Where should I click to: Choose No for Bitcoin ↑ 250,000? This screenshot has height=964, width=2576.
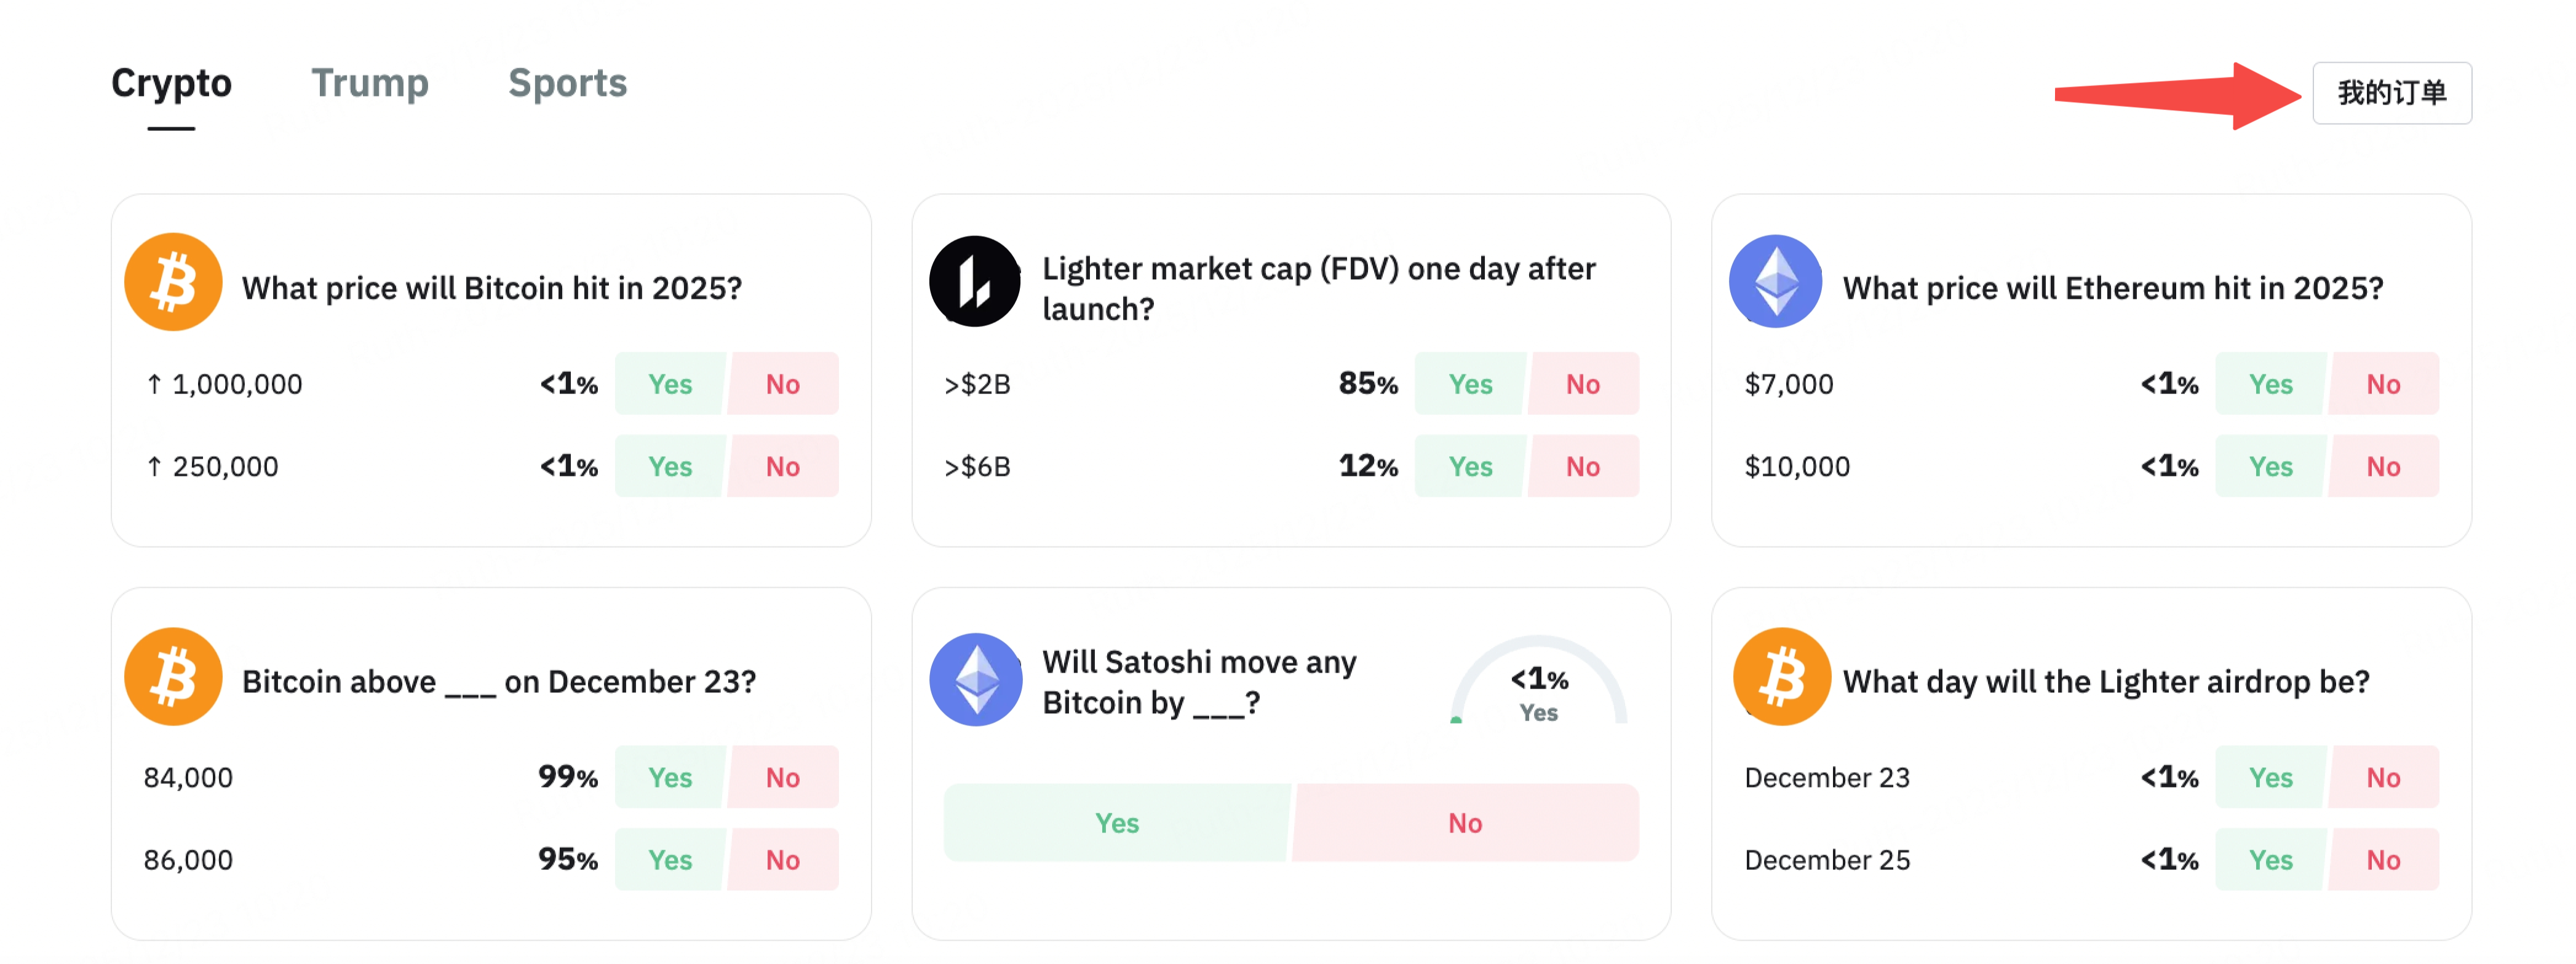pos(783,467)
